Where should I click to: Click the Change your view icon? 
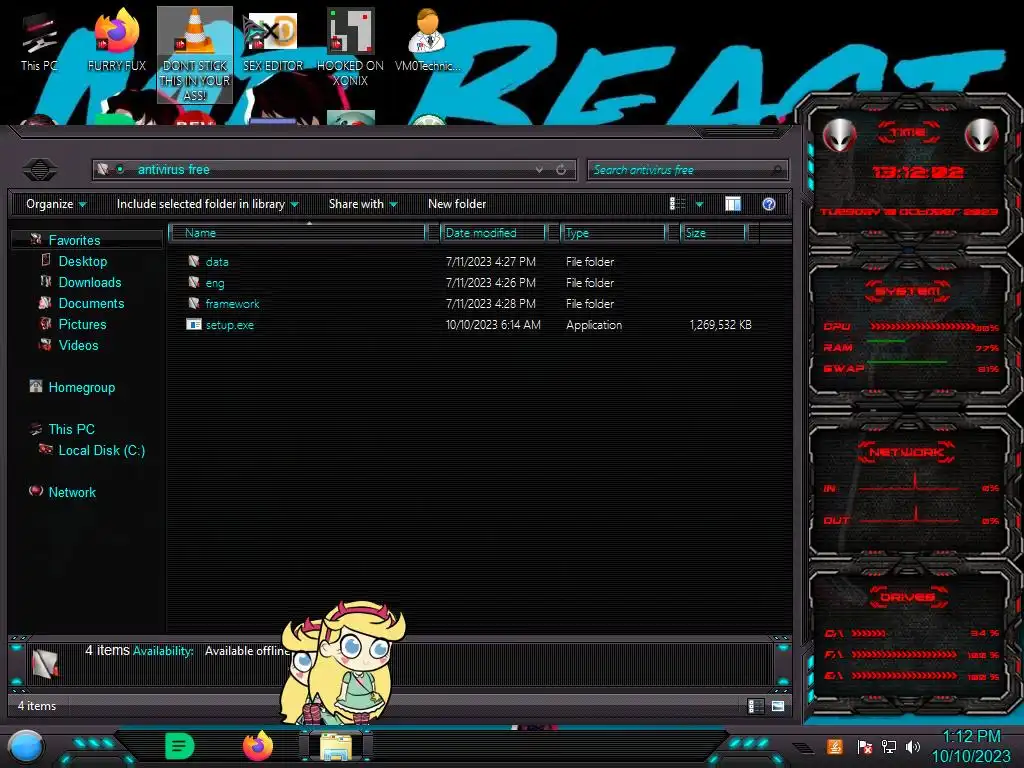(677, 204)
